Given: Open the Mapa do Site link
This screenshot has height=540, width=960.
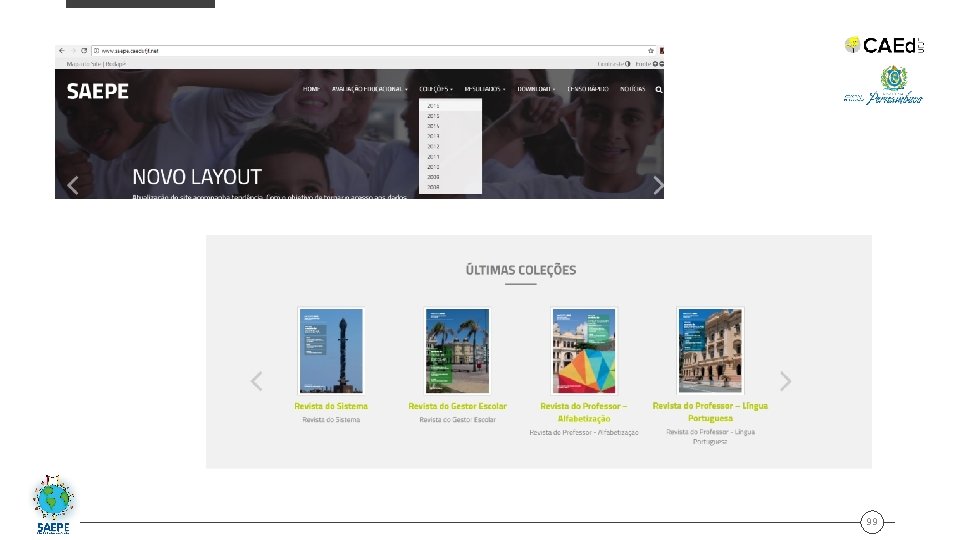Looking at the screenshot, I should 83,64.
